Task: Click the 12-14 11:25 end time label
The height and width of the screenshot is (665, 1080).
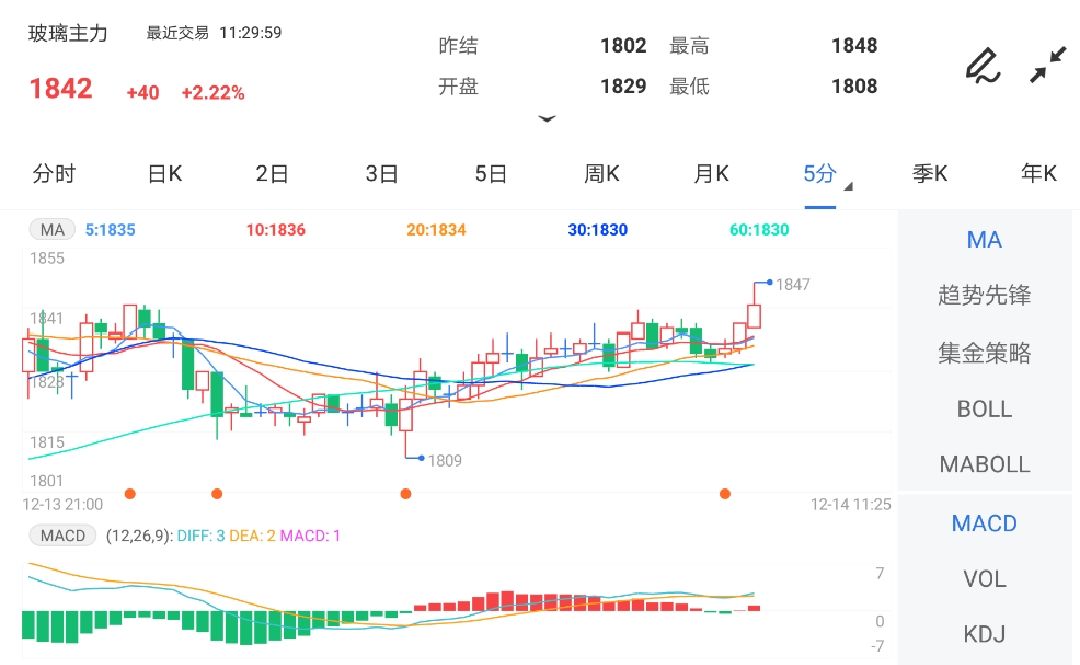Action: (x=851, y=504)
